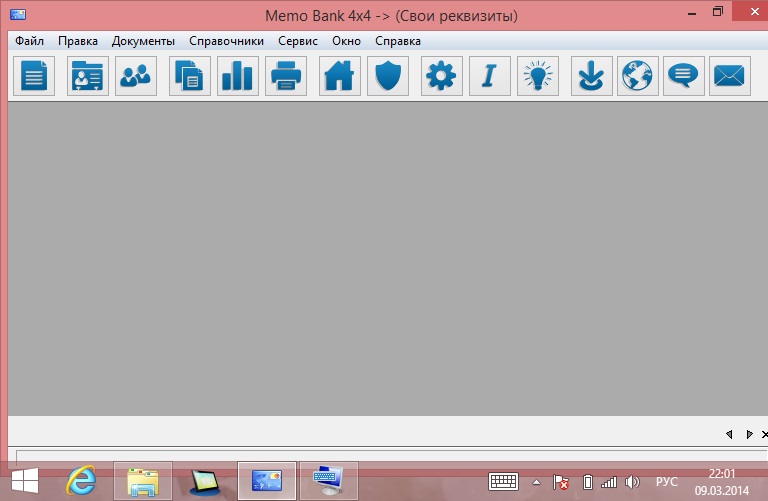Viewport: 768px width, 501px height.
Task: Click the italic I info icon
Action: (490, 76)
